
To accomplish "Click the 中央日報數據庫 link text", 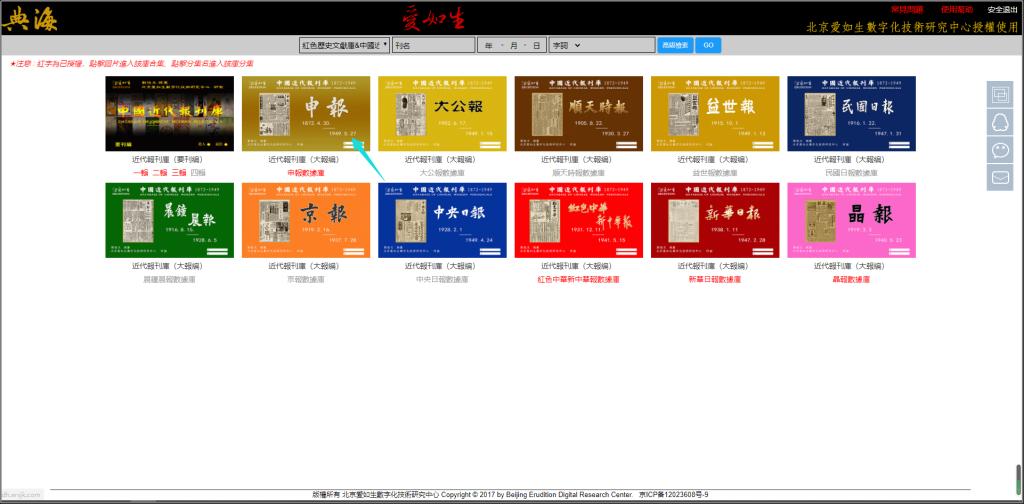I will [x=442, y=279].
